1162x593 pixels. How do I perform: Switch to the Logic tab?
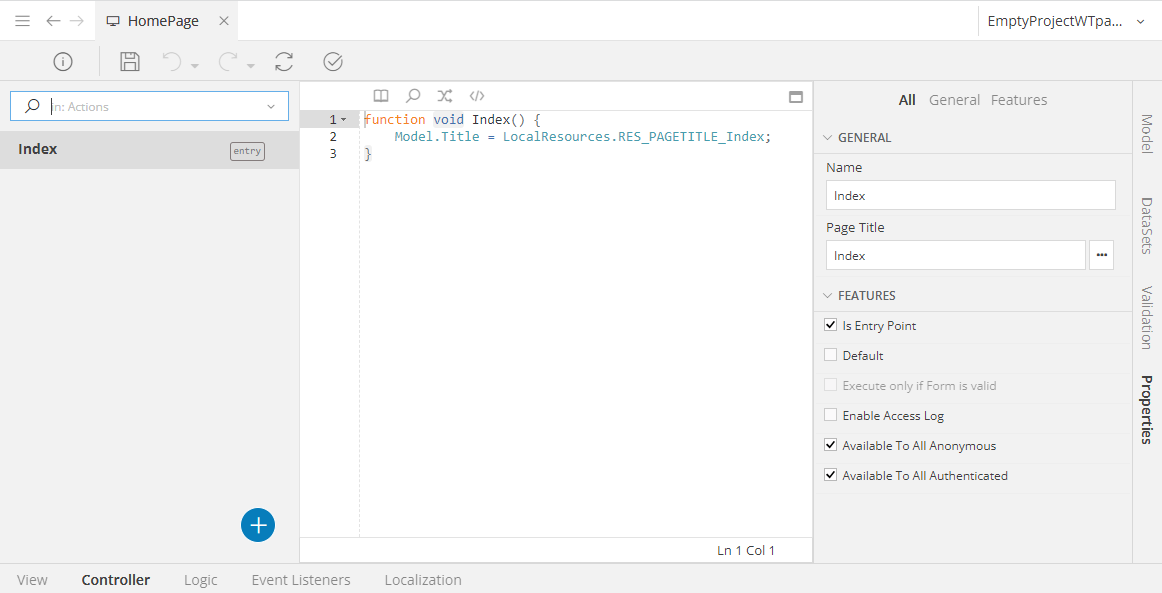(x=200, y=580)
